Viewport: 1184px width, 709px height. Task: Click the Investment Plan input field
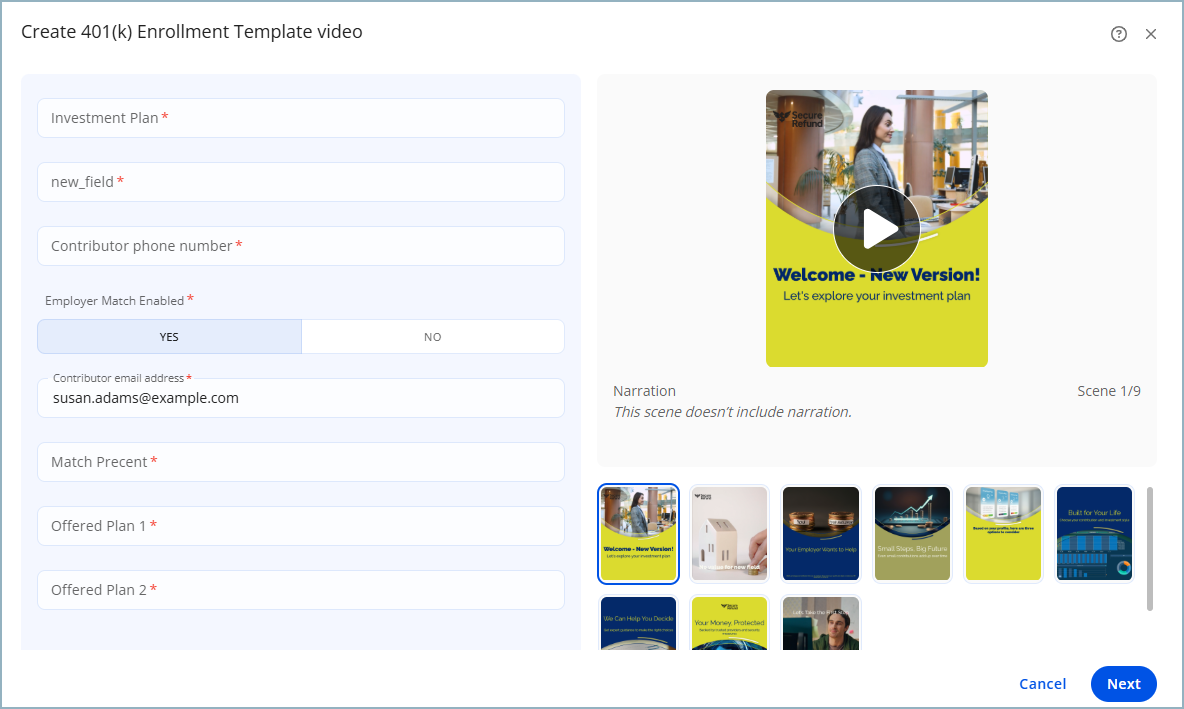[300, 118]
